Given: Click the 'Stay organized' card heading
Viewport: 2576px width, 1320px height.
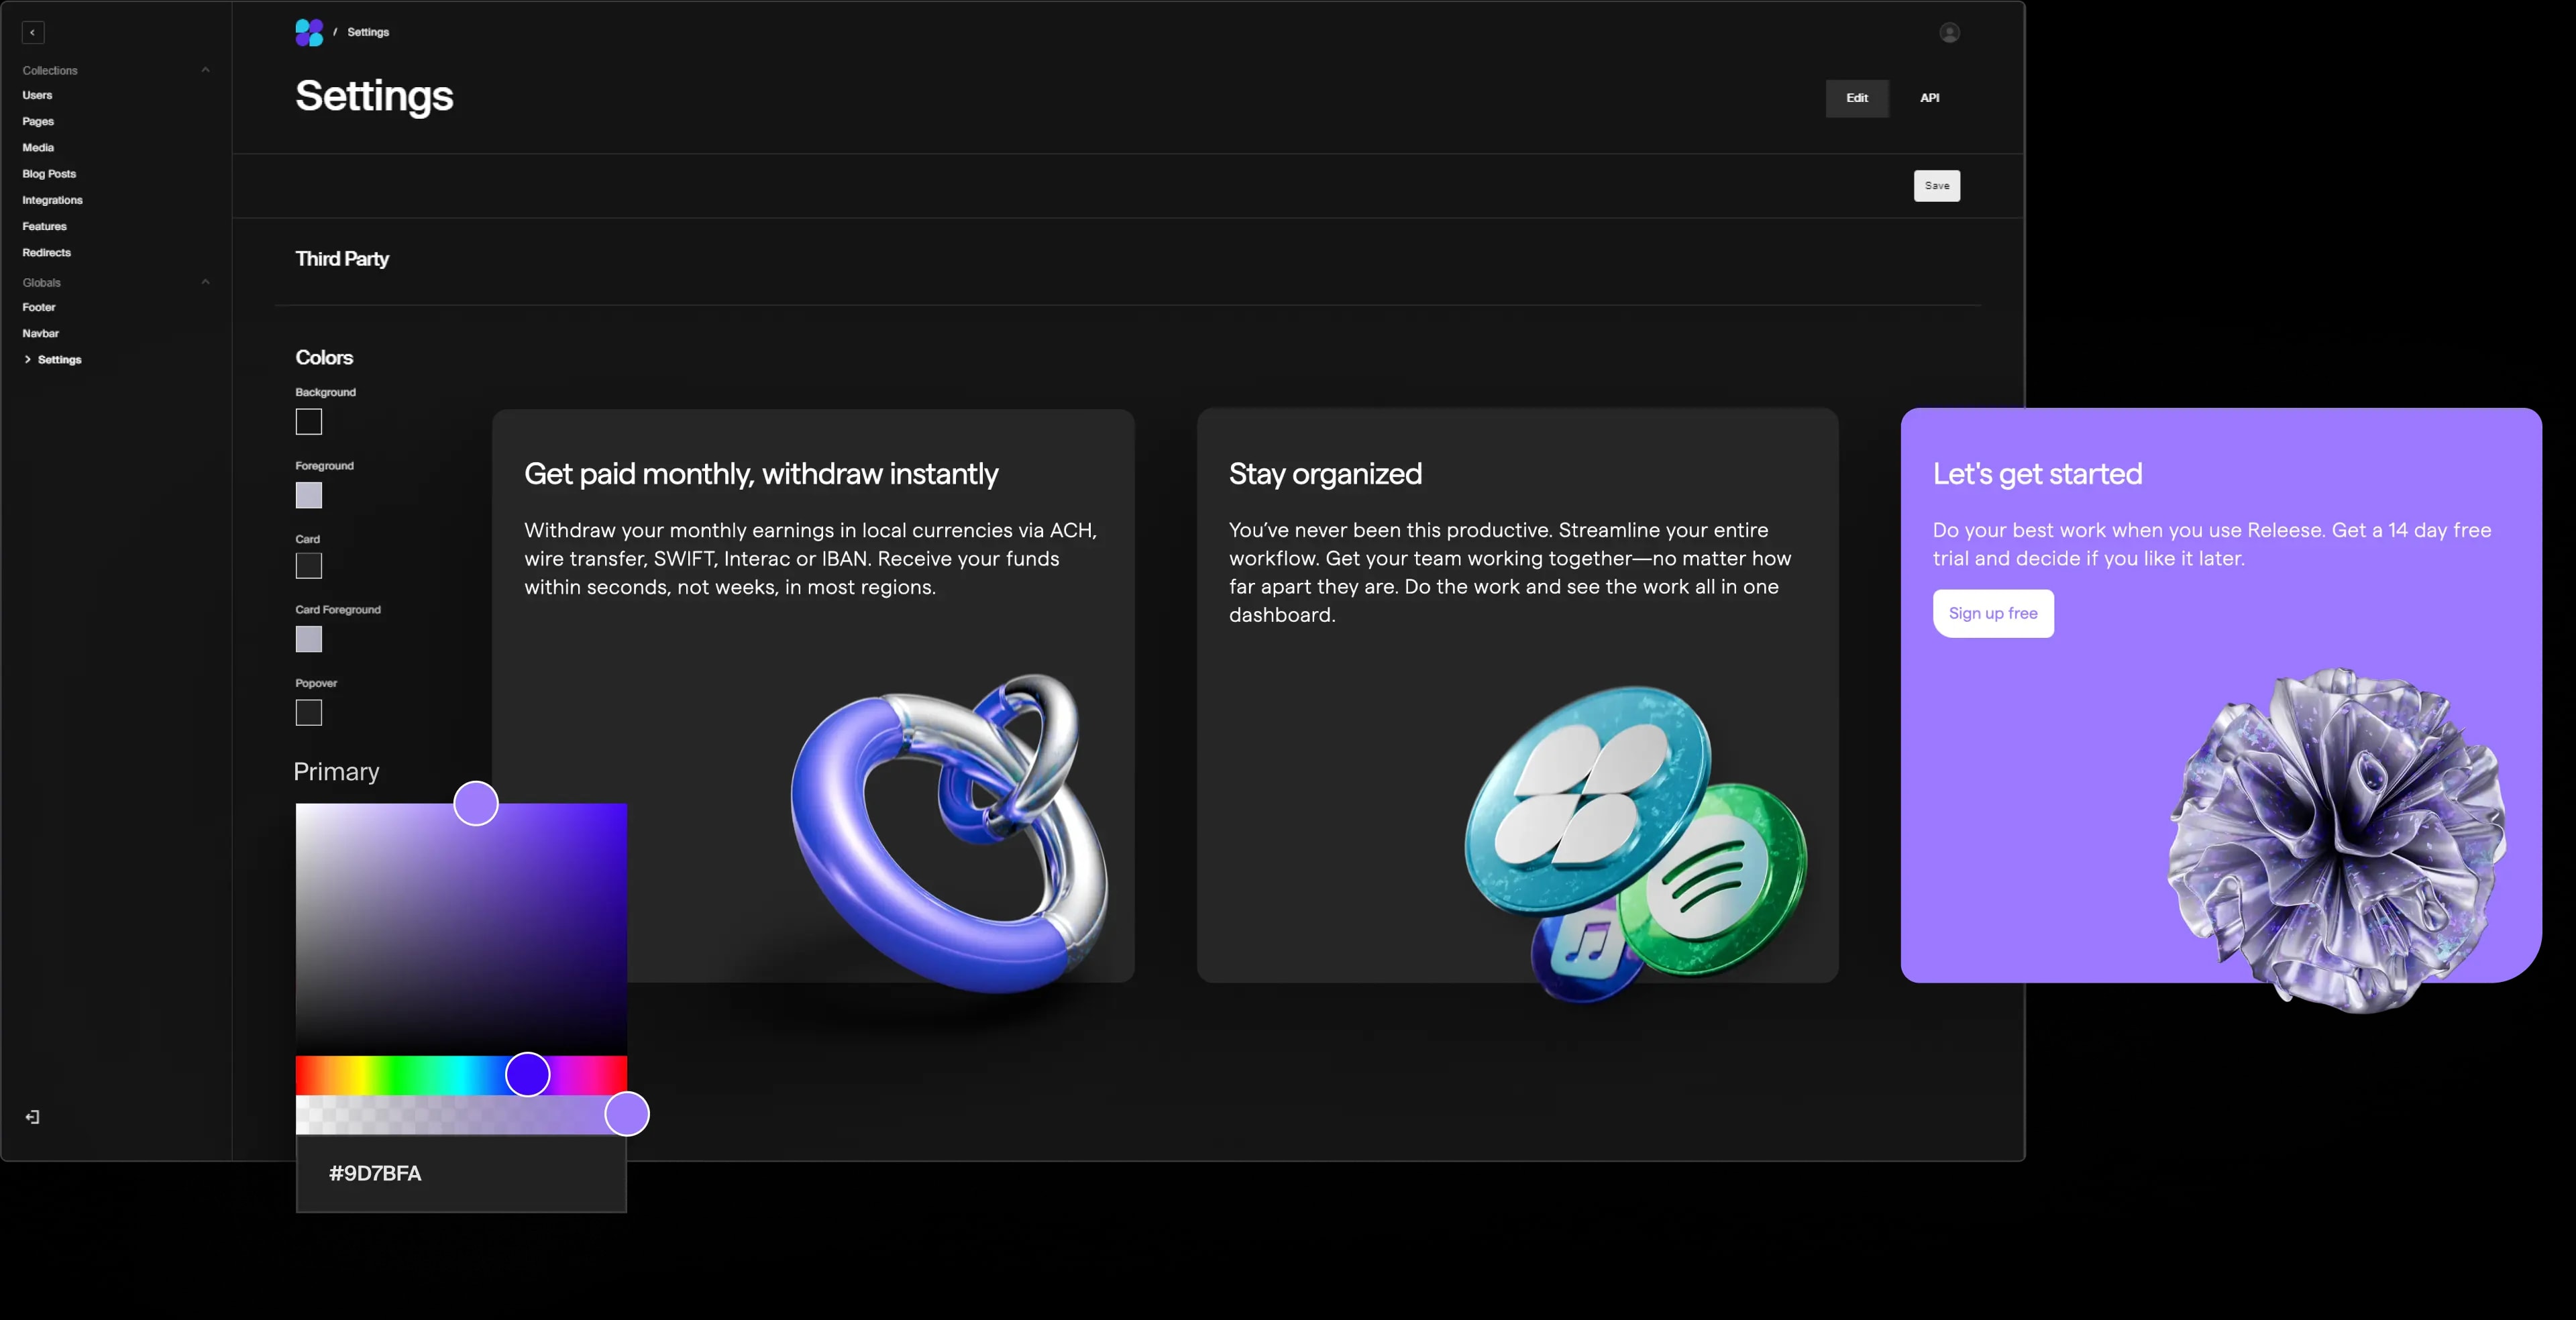Looking at the screenshot, I should click(x=1325, y=474).
